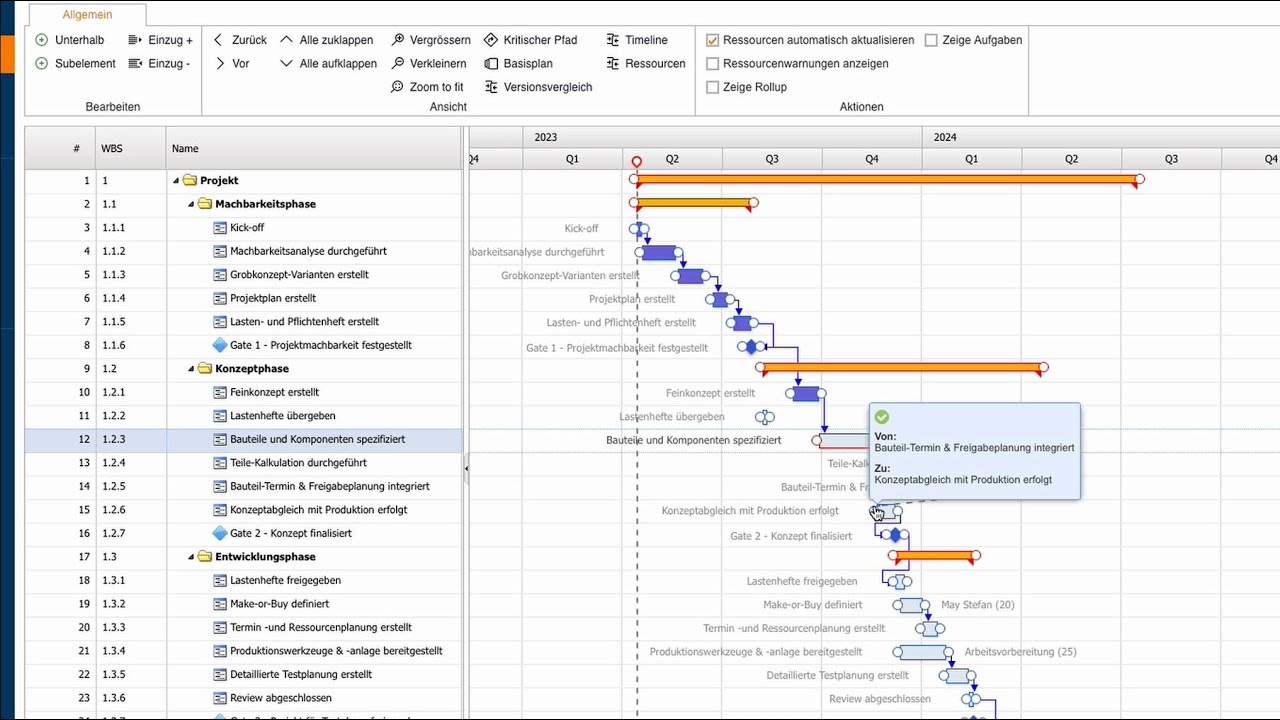The height and width of the screenshot is (720, 1280).
Task: Click Alle zuklappen button
Action: coord(327,40)
